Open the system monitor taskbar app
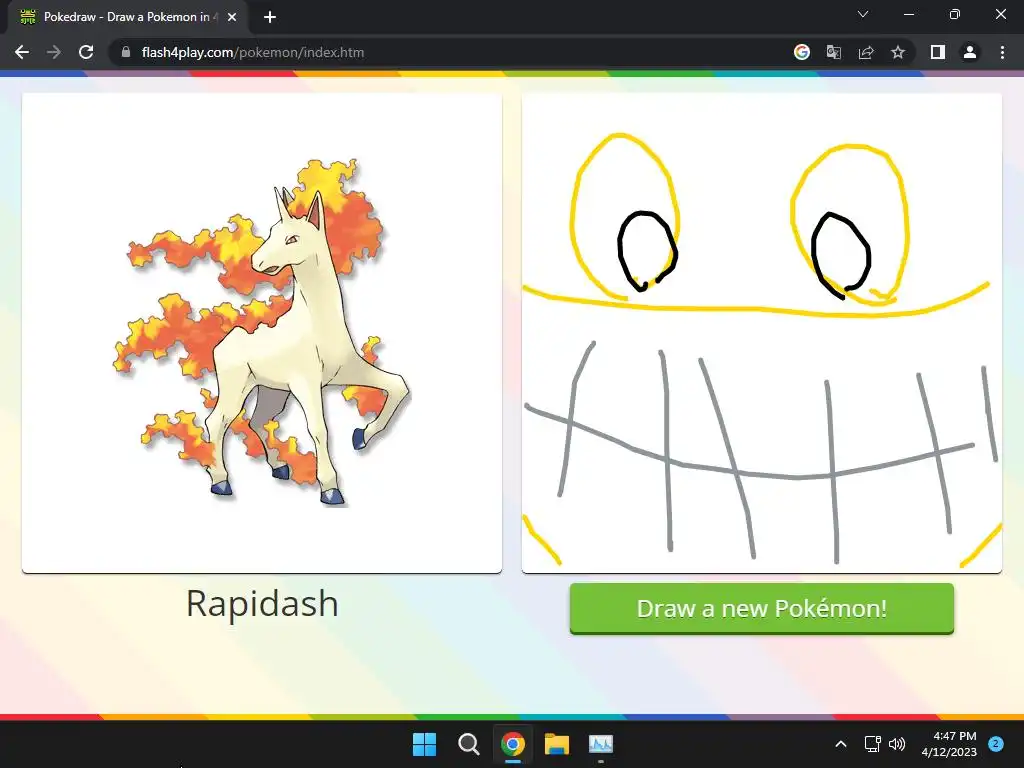 [601, 744]
